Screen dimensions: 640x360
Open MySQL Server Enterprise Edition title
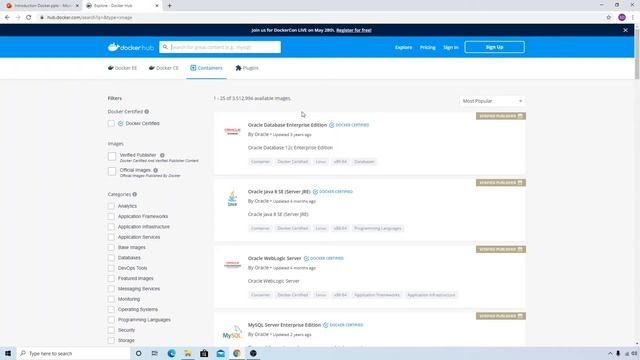click(284, 325)
